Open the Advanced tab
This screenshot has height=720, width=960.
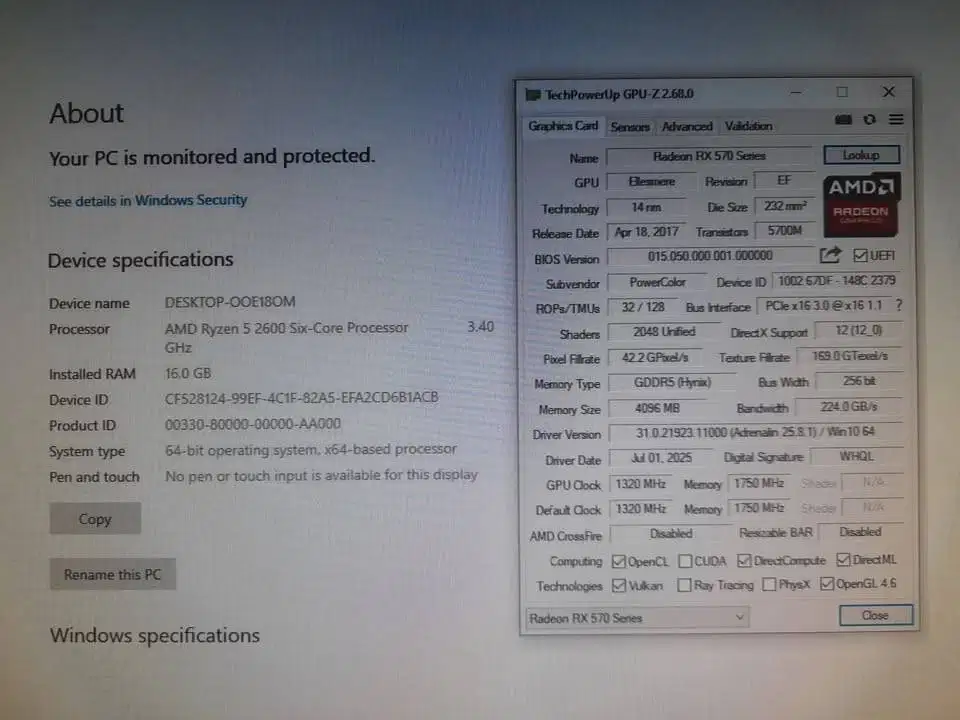[687, 127]
